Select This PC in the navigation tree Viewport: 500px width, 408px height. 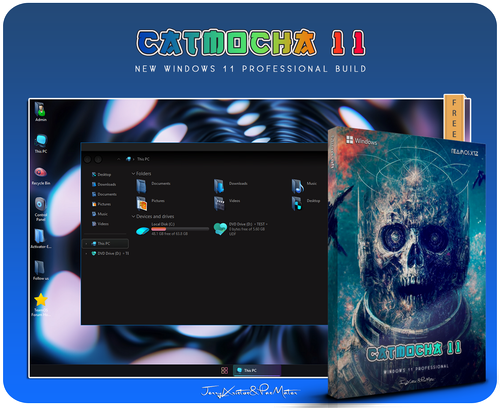pos(105,244)
